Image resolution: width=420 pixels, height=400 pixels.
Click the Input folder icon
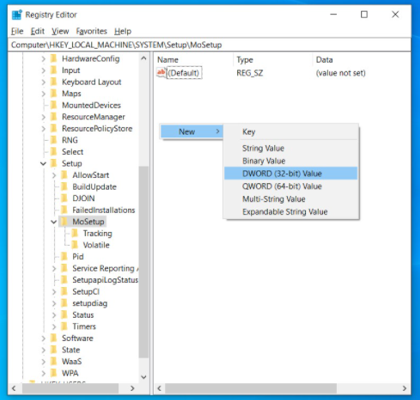[x=54, y=71]
